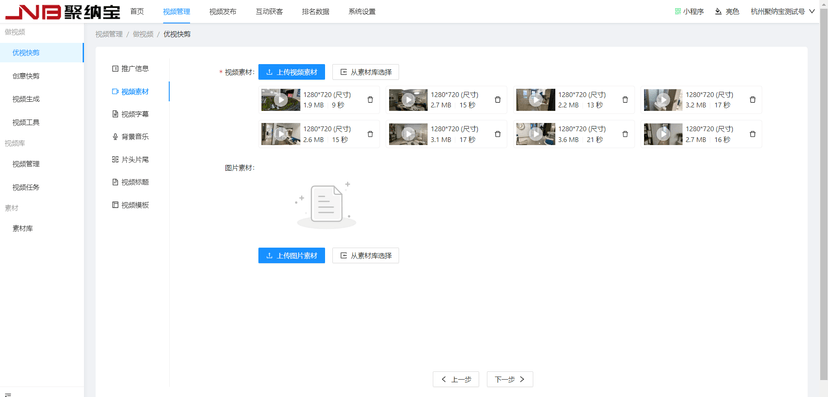This screenshot has height=397, width=828.
Task: Delete the 2.7 MB 15秒 video clip
Action: (497, 100)
